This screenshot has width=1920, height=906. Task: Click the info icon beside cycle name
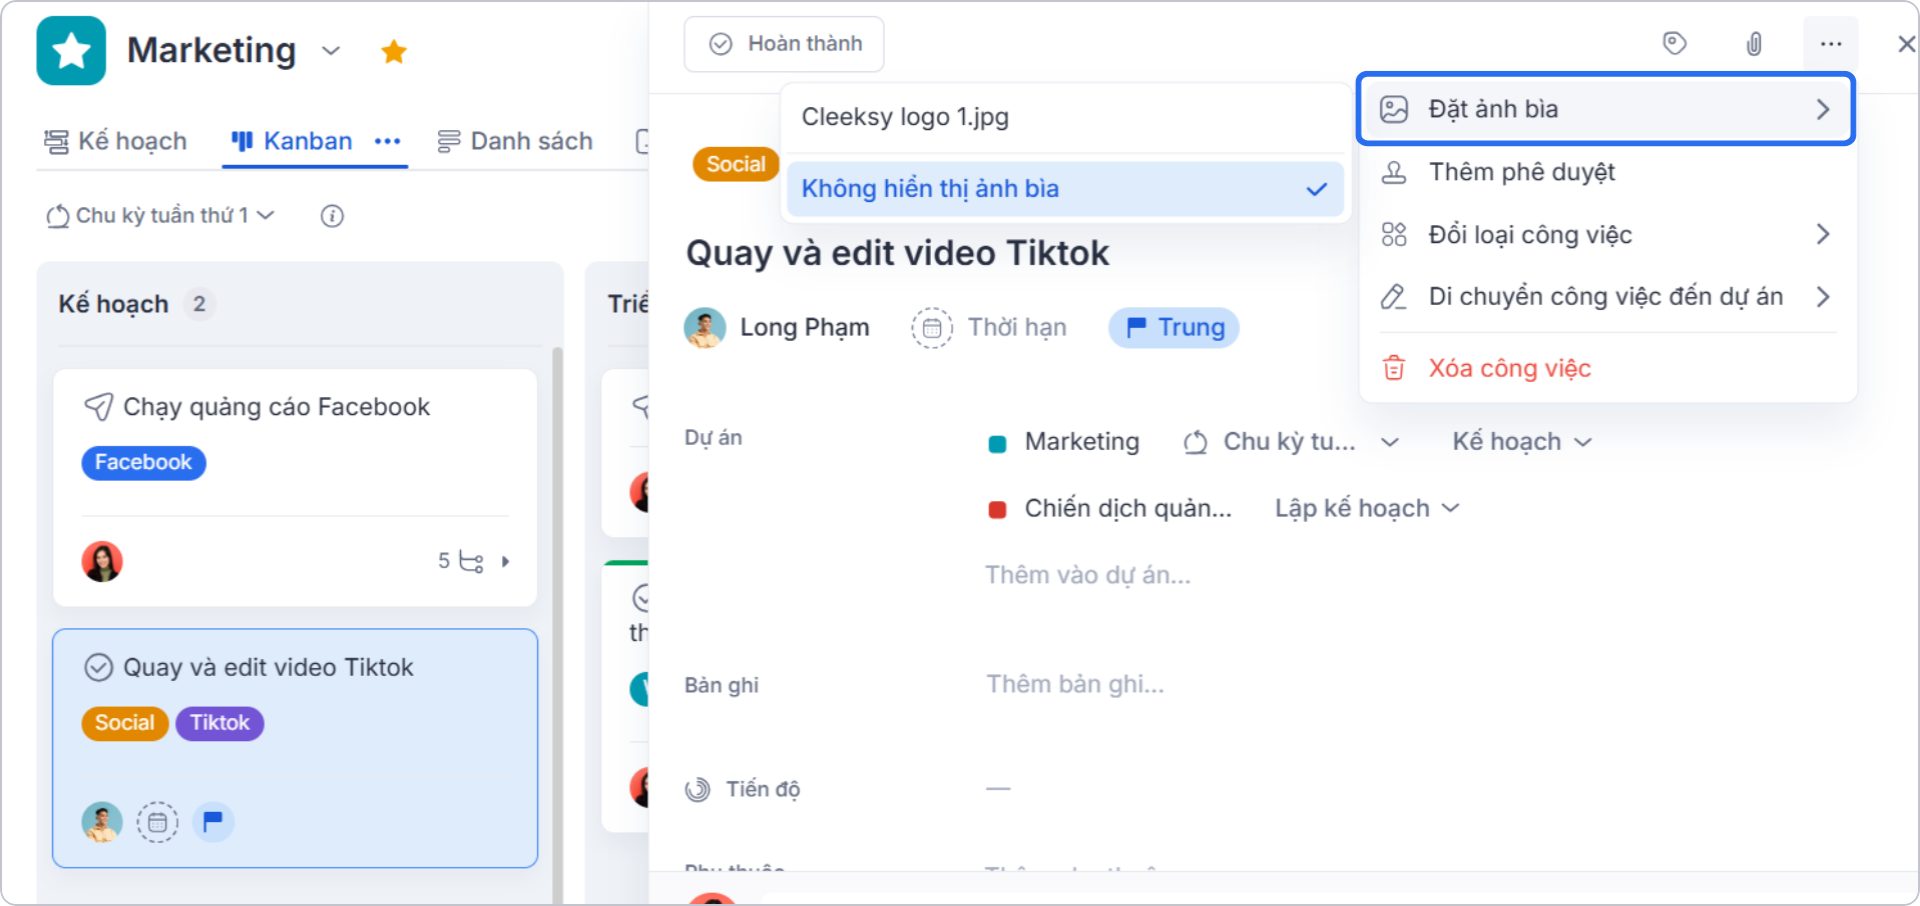332,215
